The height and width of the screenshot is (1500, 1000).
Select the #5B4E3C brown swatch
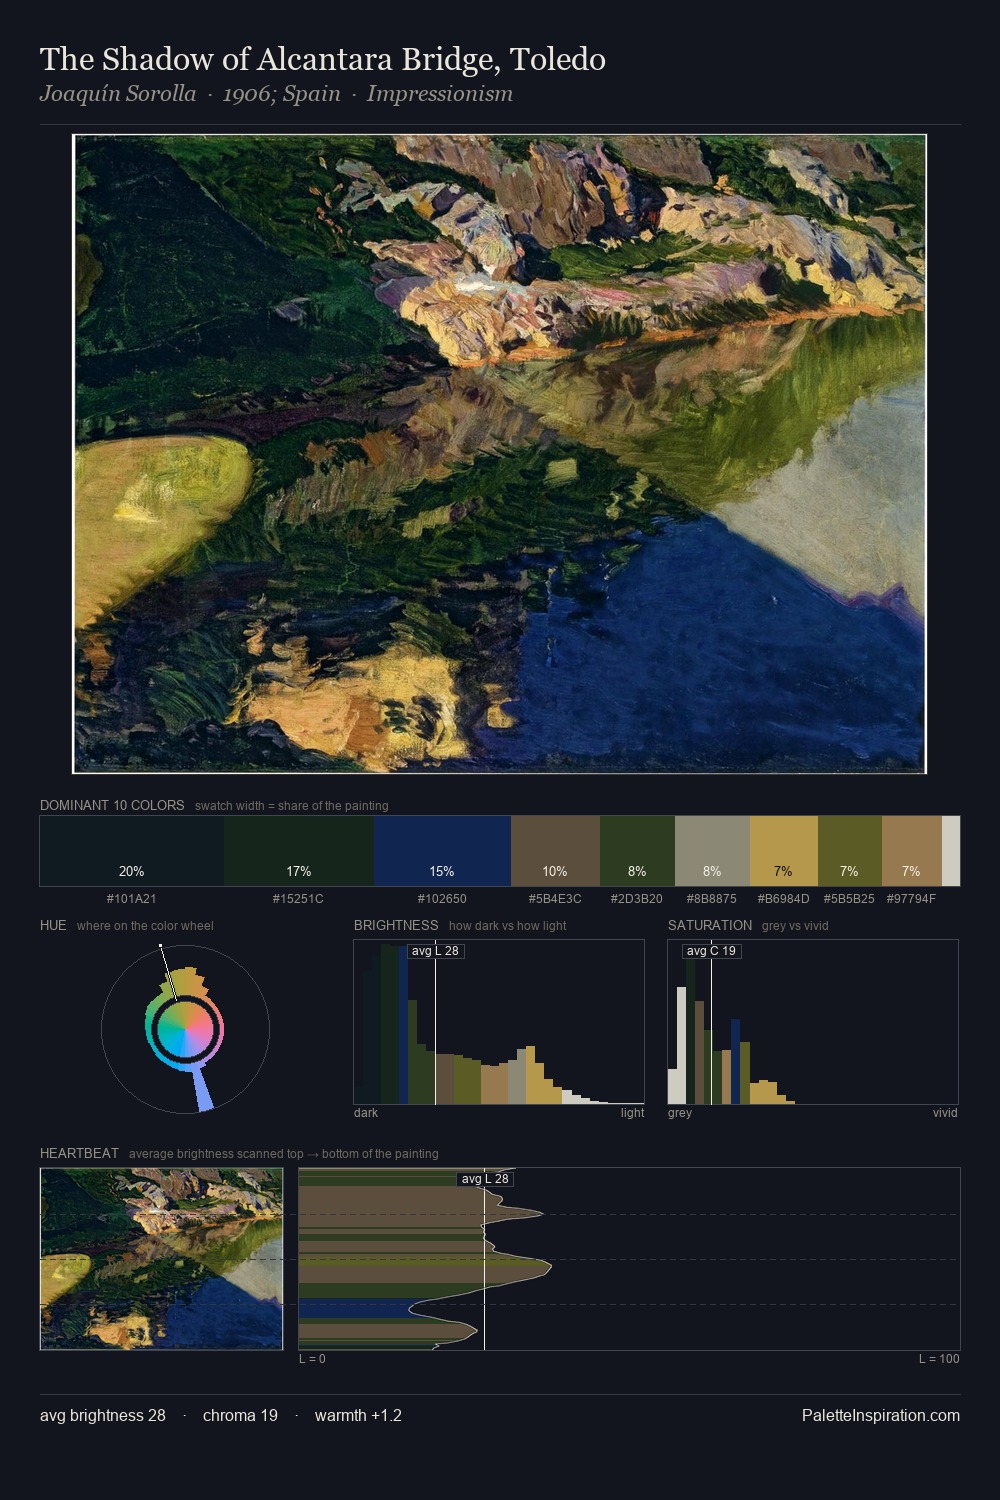[x=555, y=851]
